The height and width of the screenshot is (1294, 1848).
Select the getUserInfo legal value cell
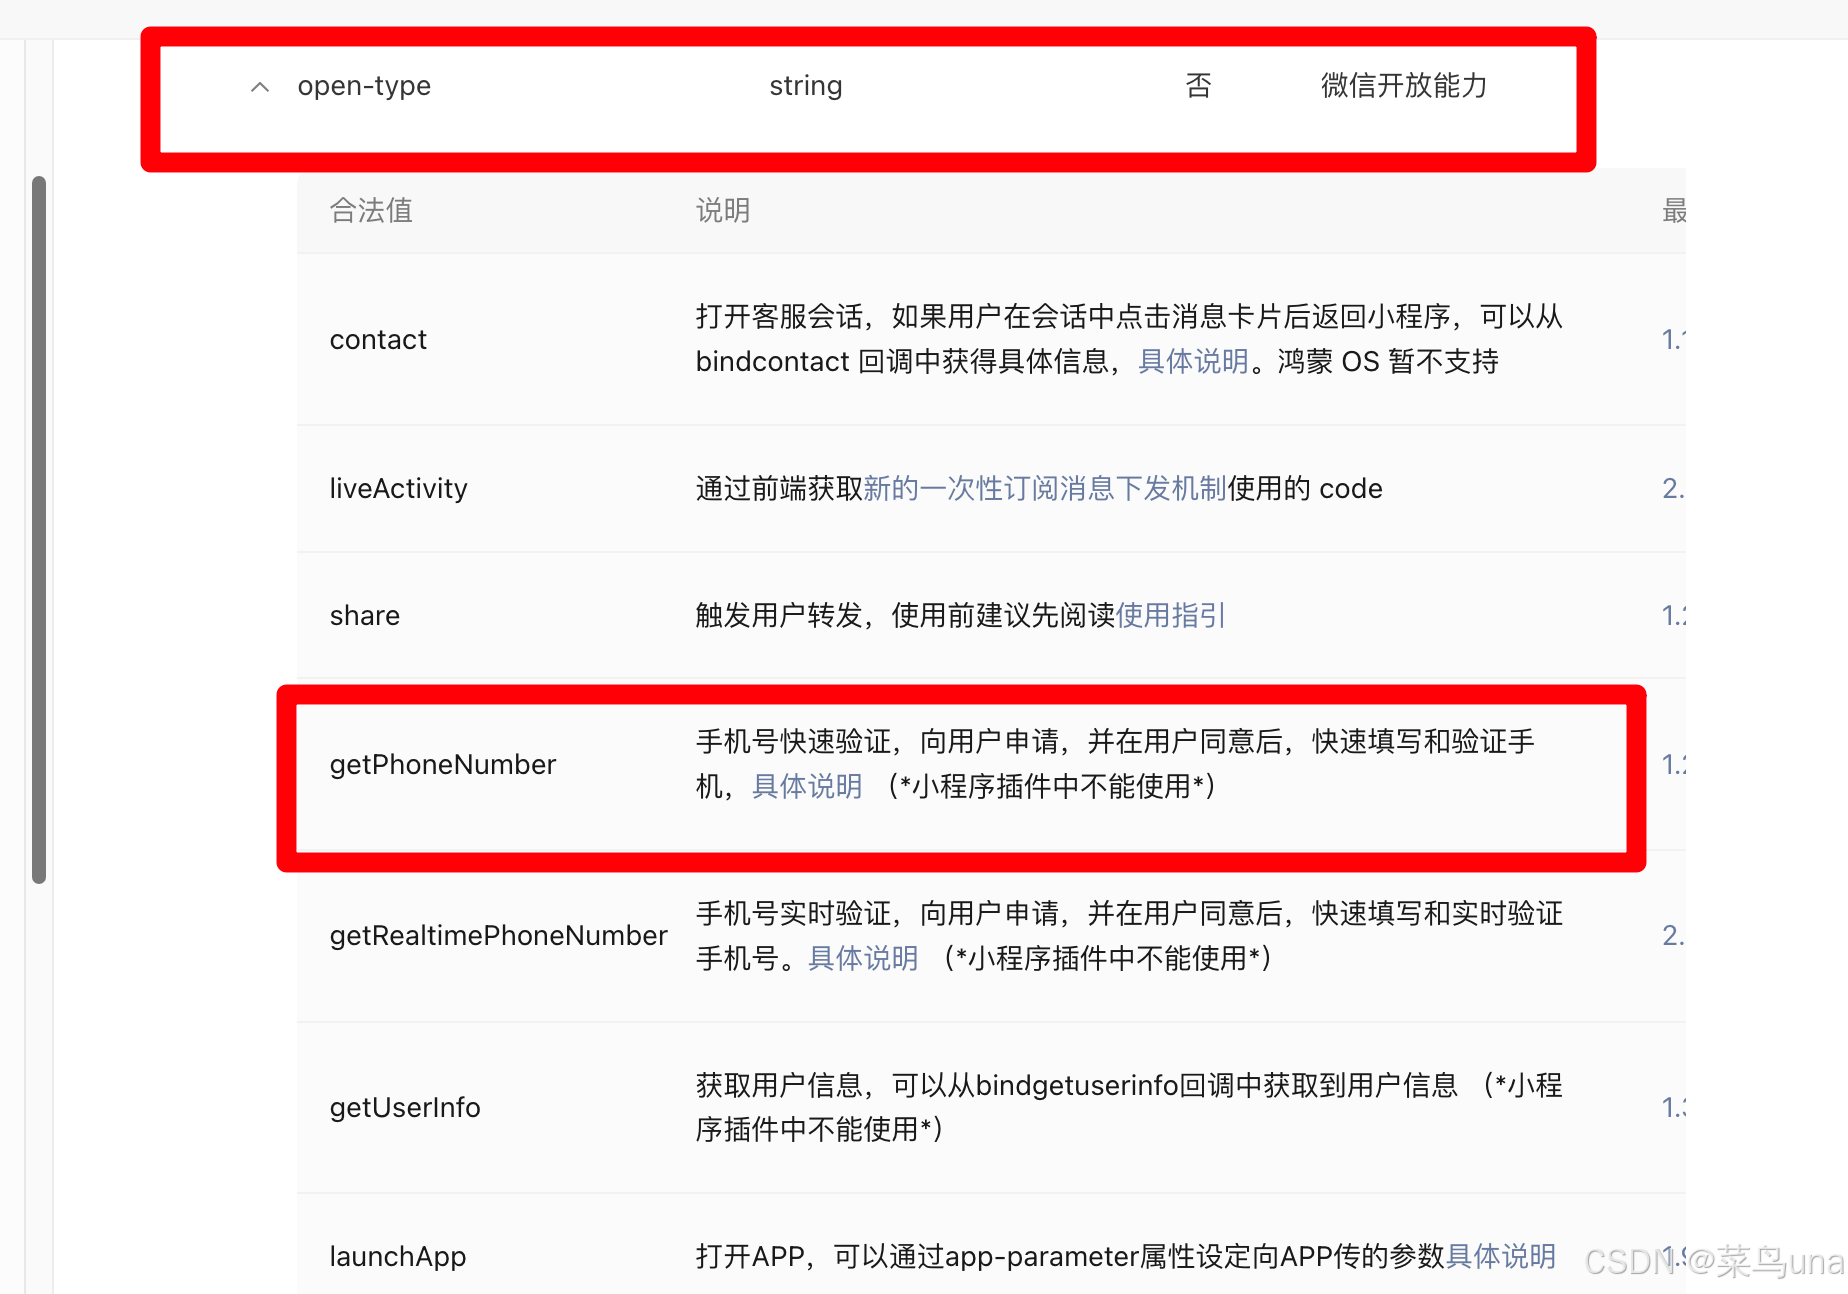pyautogui.click(x=404, y=1107)
